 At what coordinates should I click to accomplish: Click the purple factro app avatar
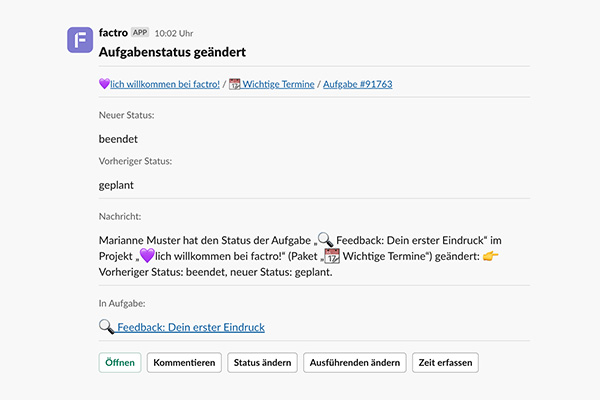(x=80, y=40)
